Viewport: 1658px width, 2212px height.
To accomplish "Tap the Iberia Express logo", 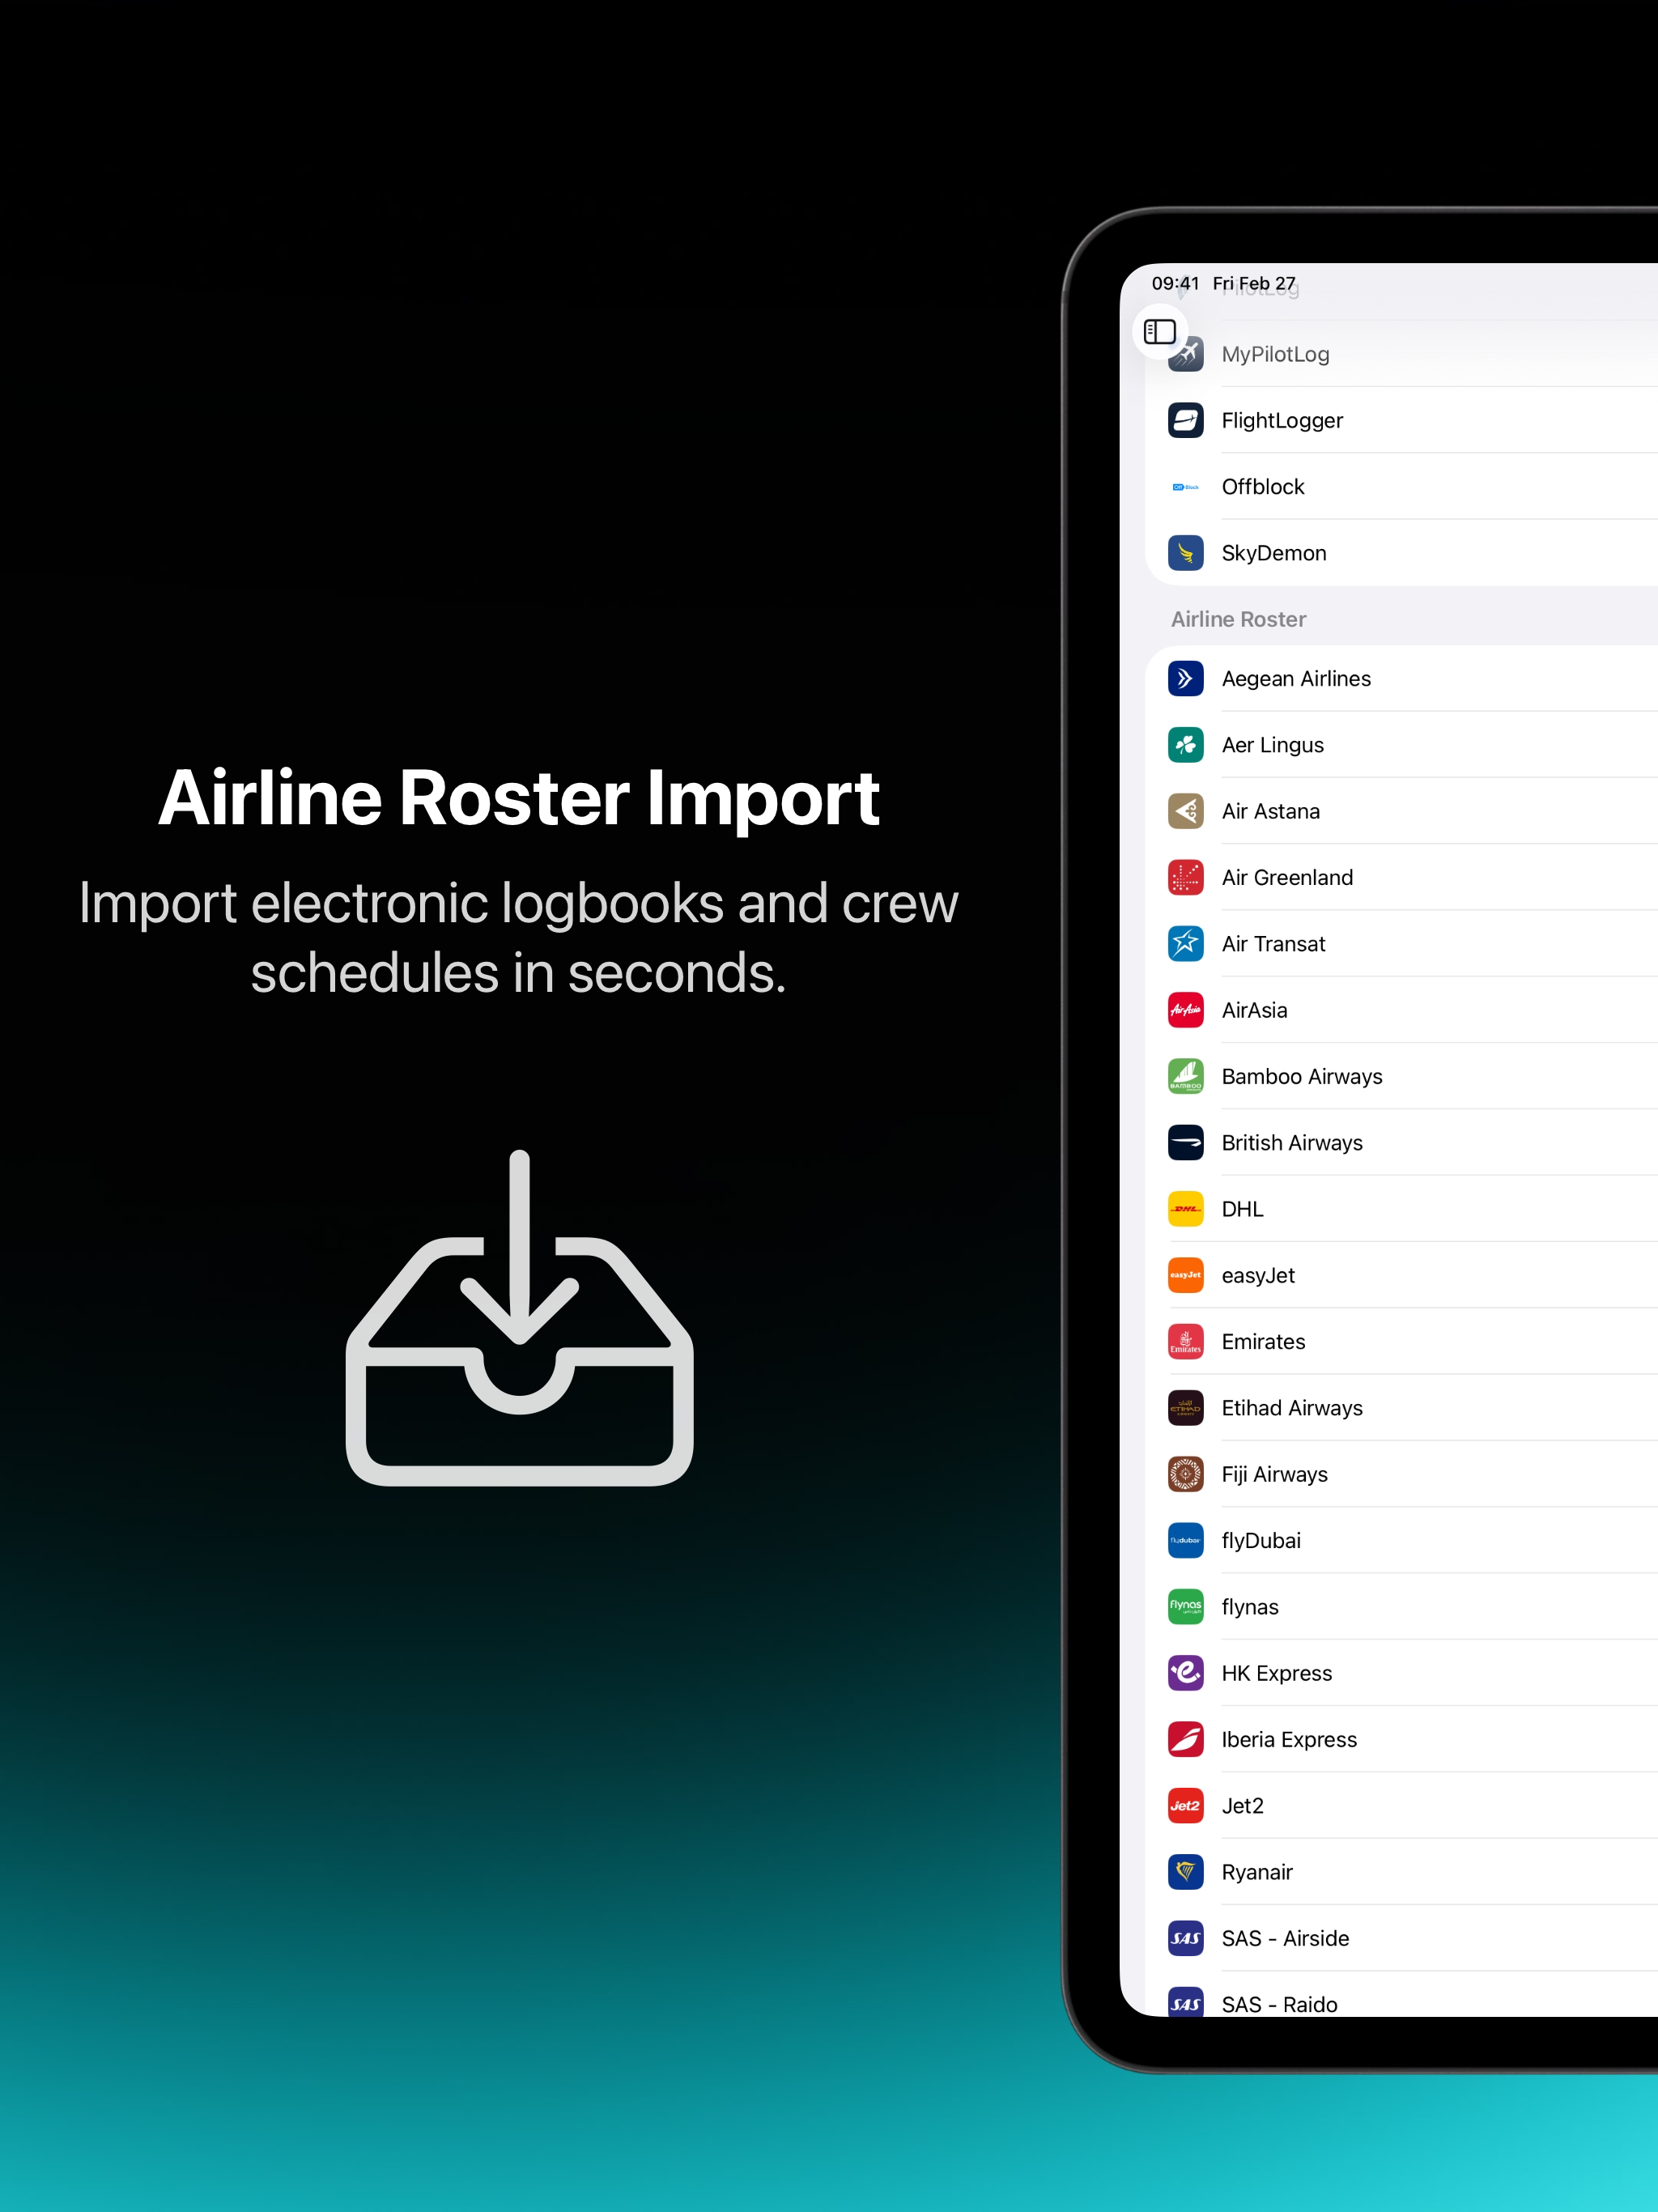I will (1186, 1740).
